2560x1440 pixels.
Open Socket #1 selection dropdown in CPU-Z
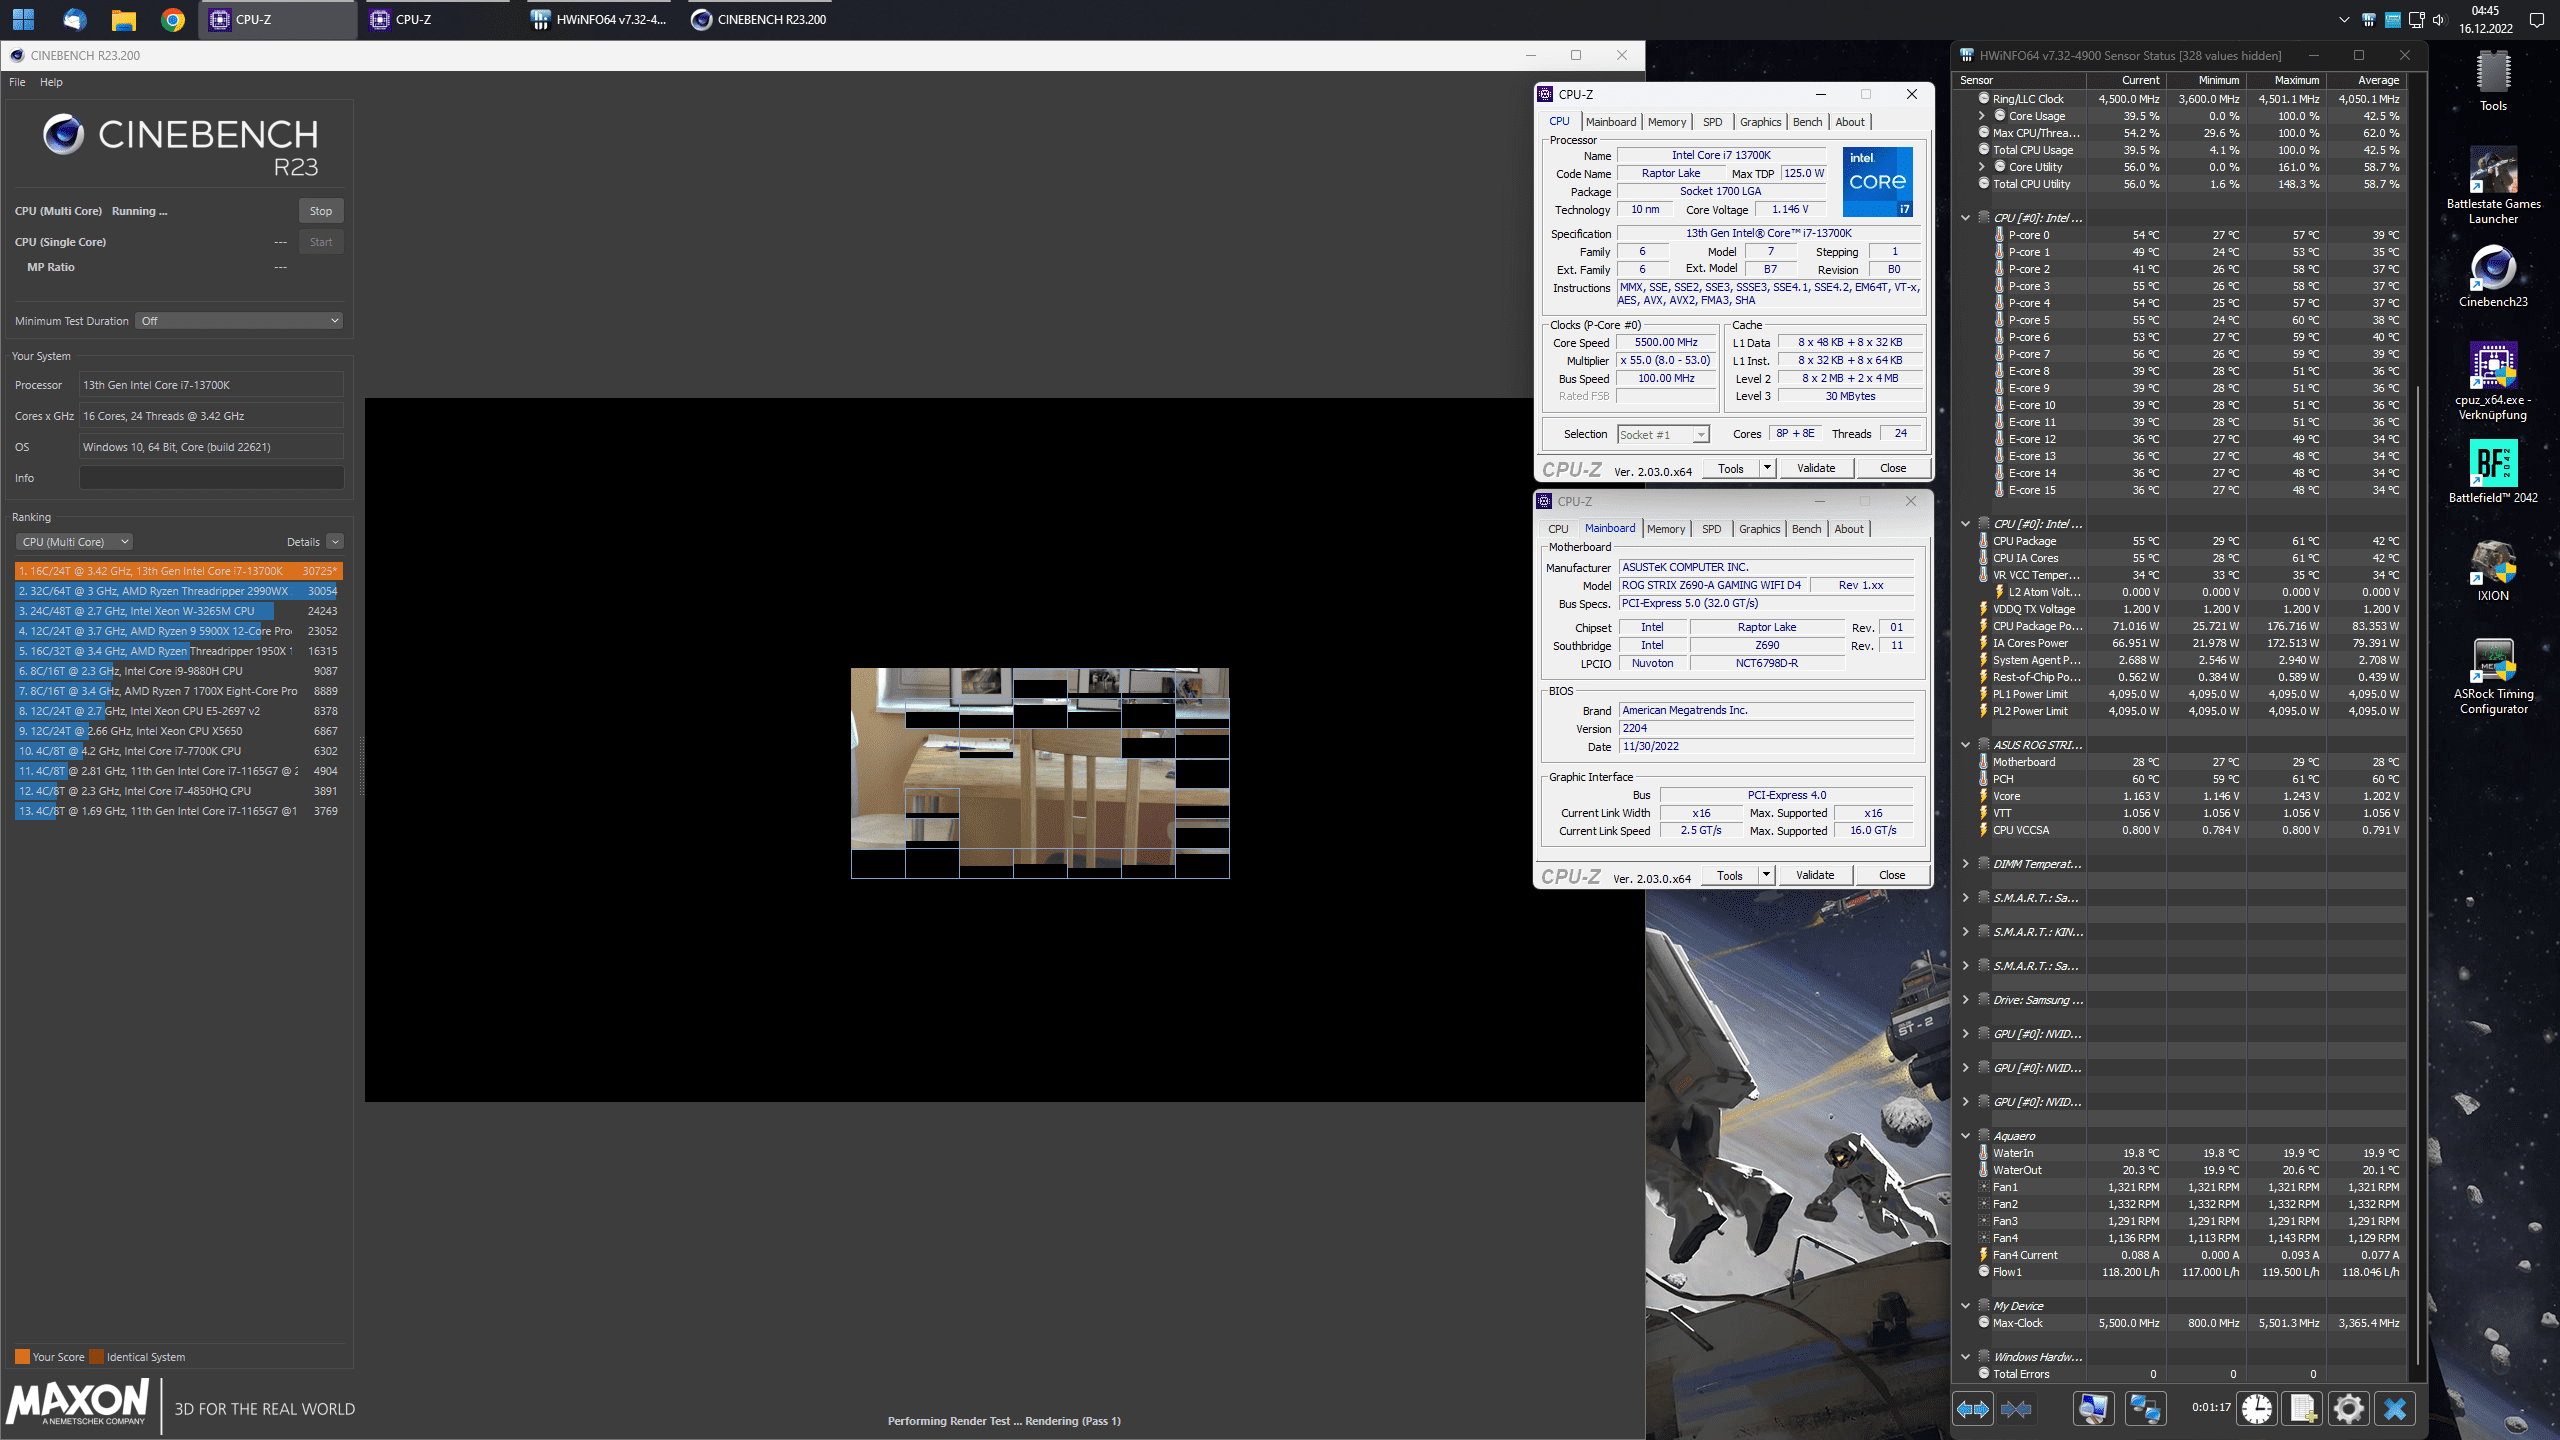[x=1663, y=435]
